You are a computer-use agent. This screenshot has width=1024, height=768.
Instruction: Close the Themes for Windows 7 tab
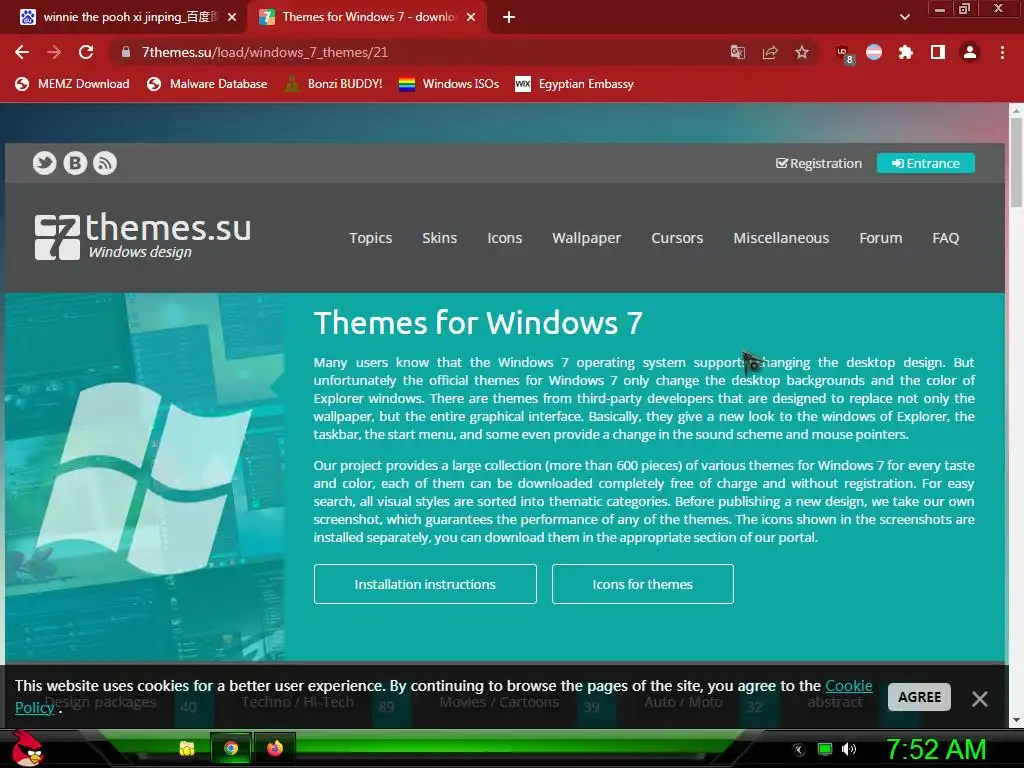[471, 17]
